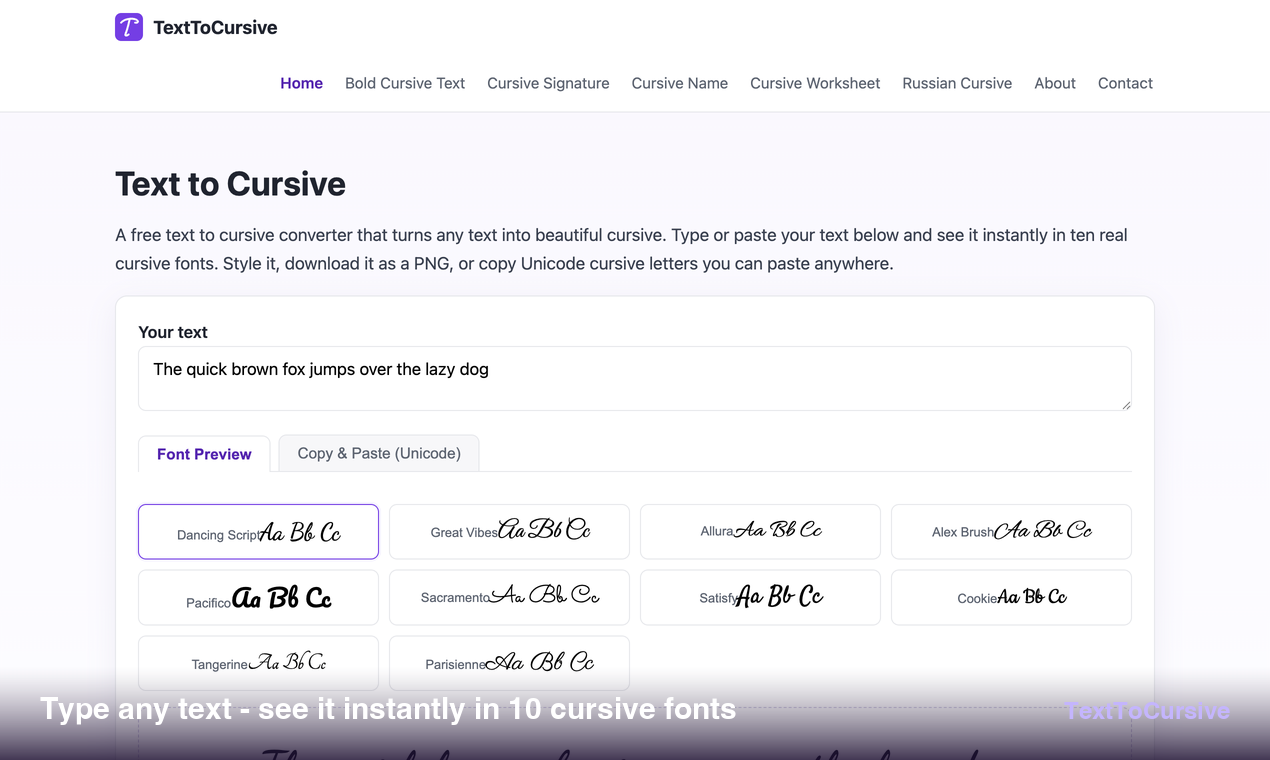Choose the Dancing Script font card

258,532
